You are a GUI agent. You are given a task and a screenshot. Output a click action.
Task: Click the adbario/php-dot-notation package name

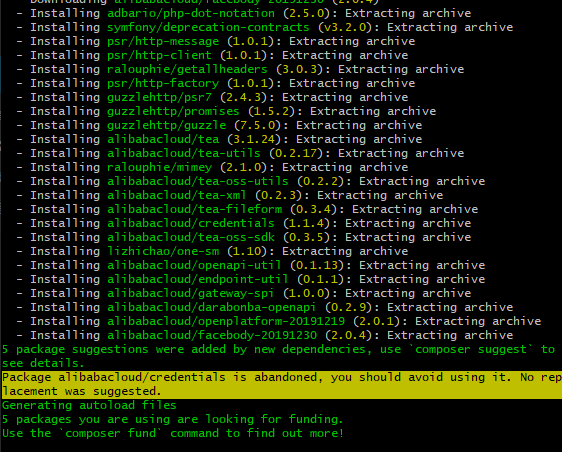tap(191, 14)
